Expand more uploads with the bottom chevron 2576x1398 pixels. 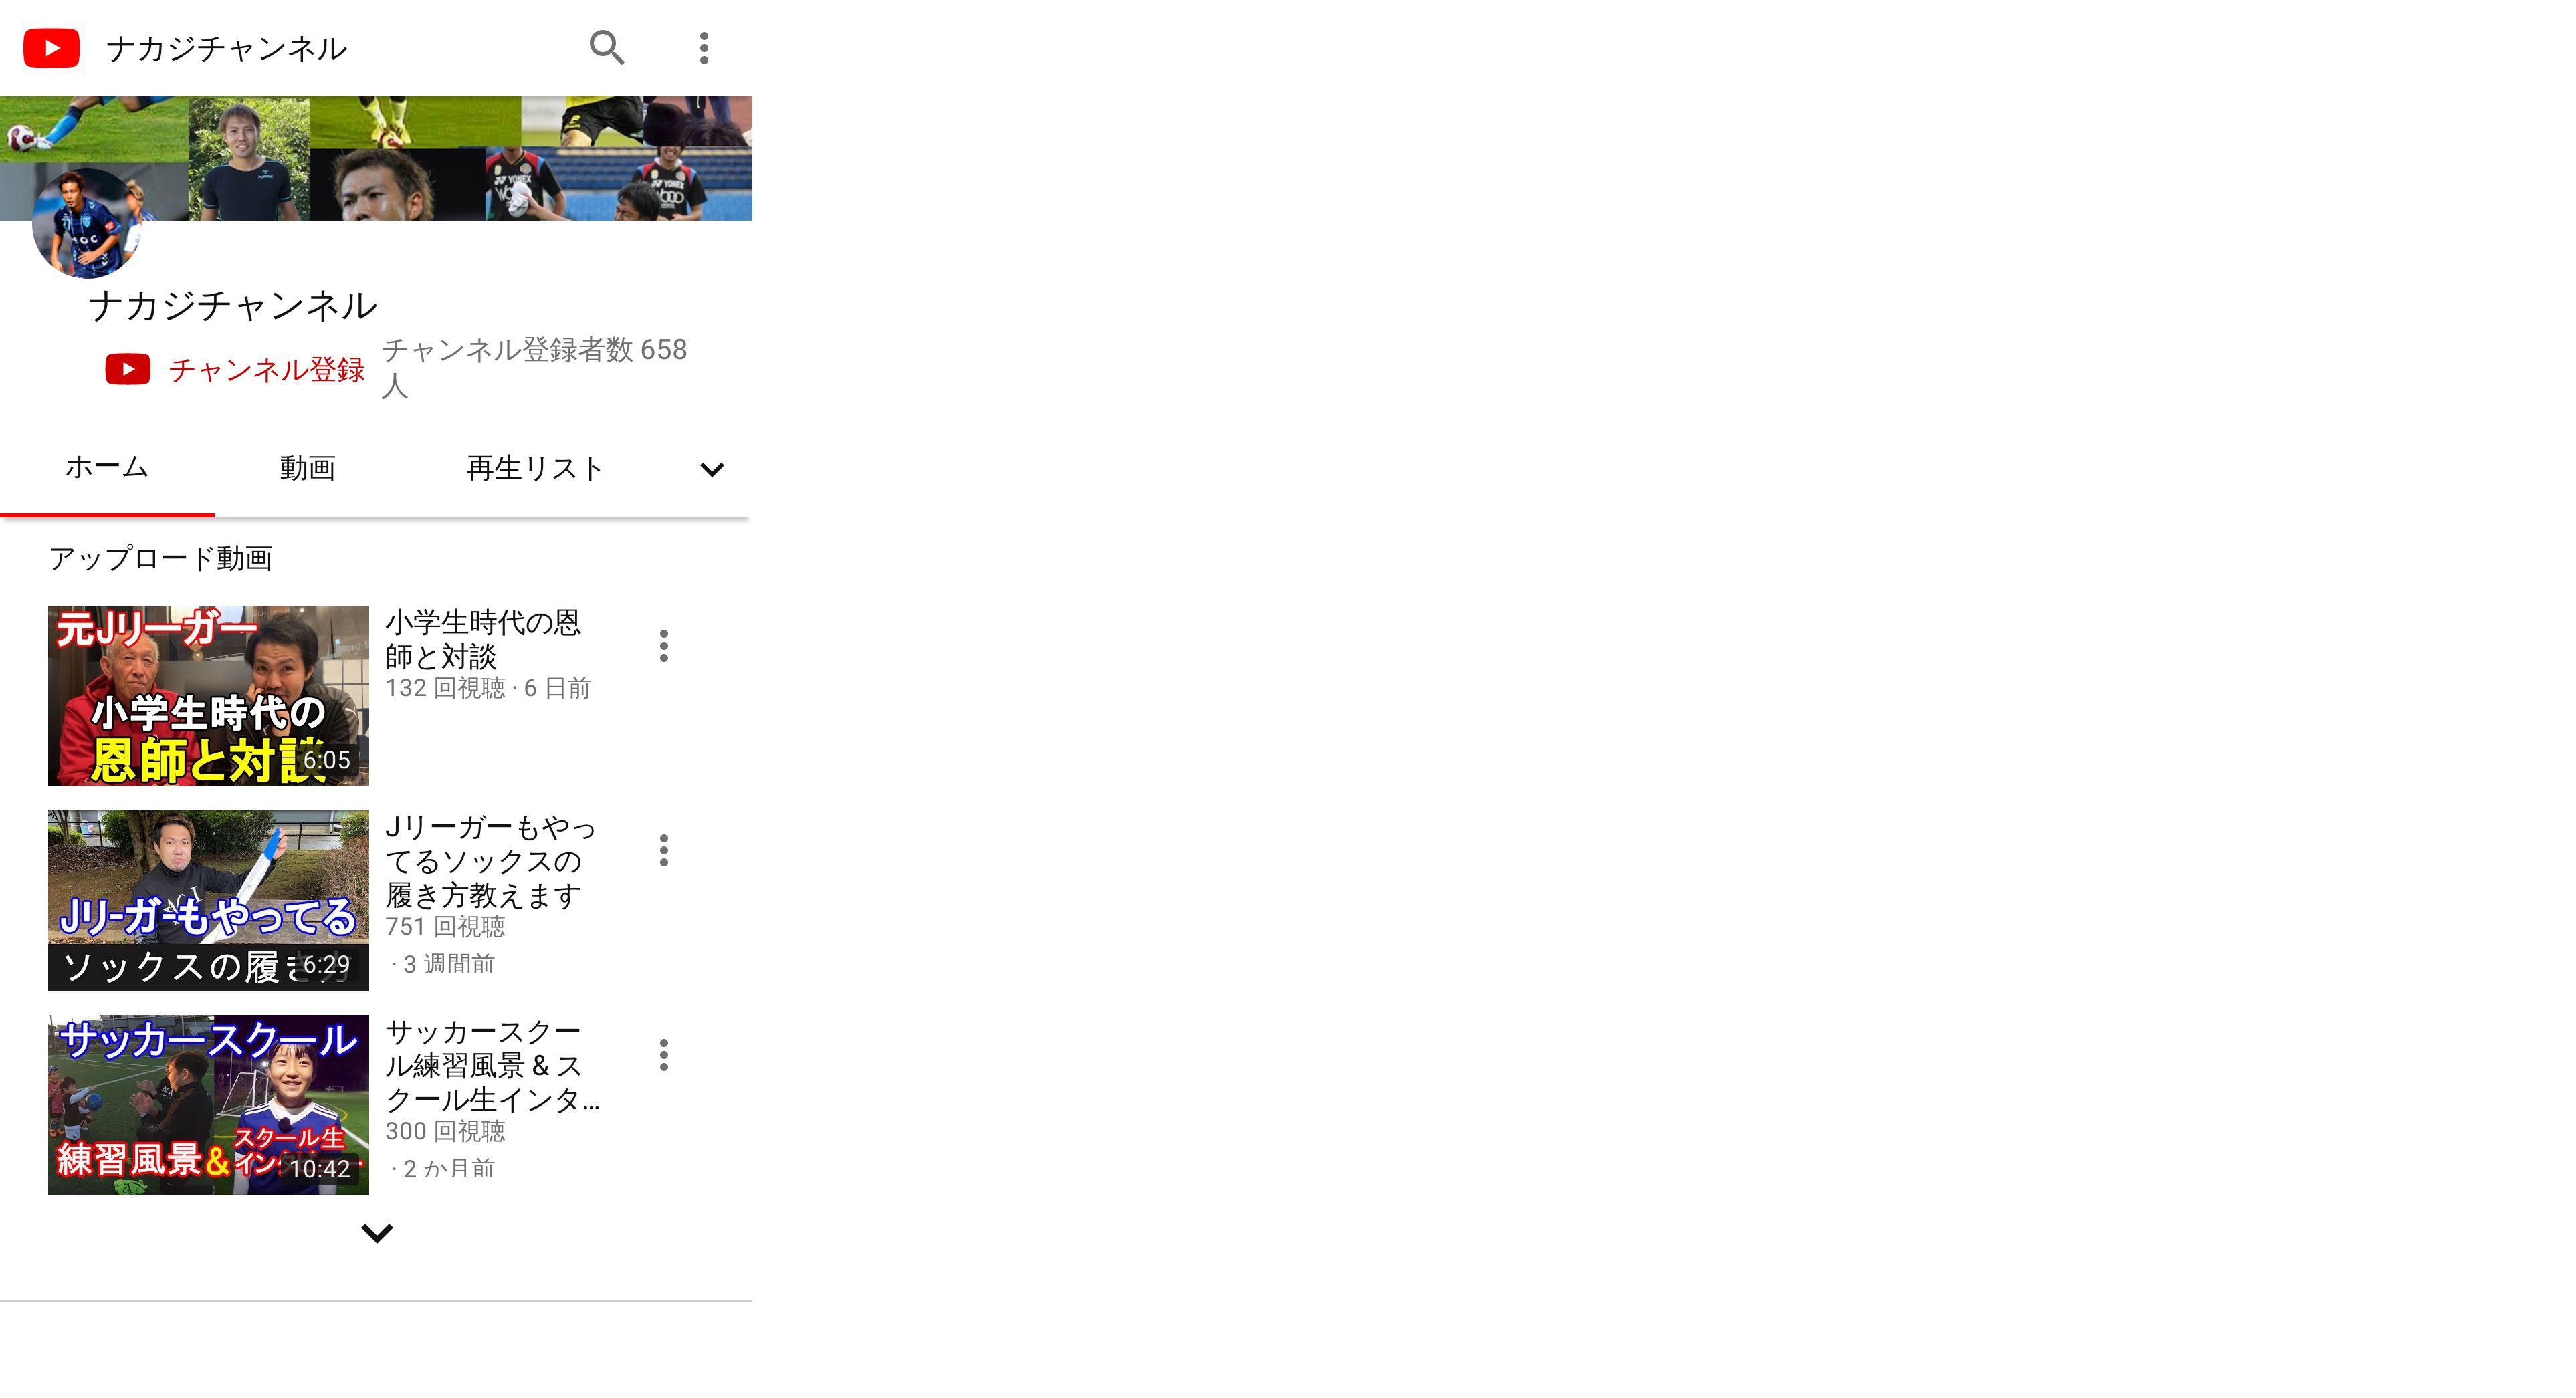376,1233
